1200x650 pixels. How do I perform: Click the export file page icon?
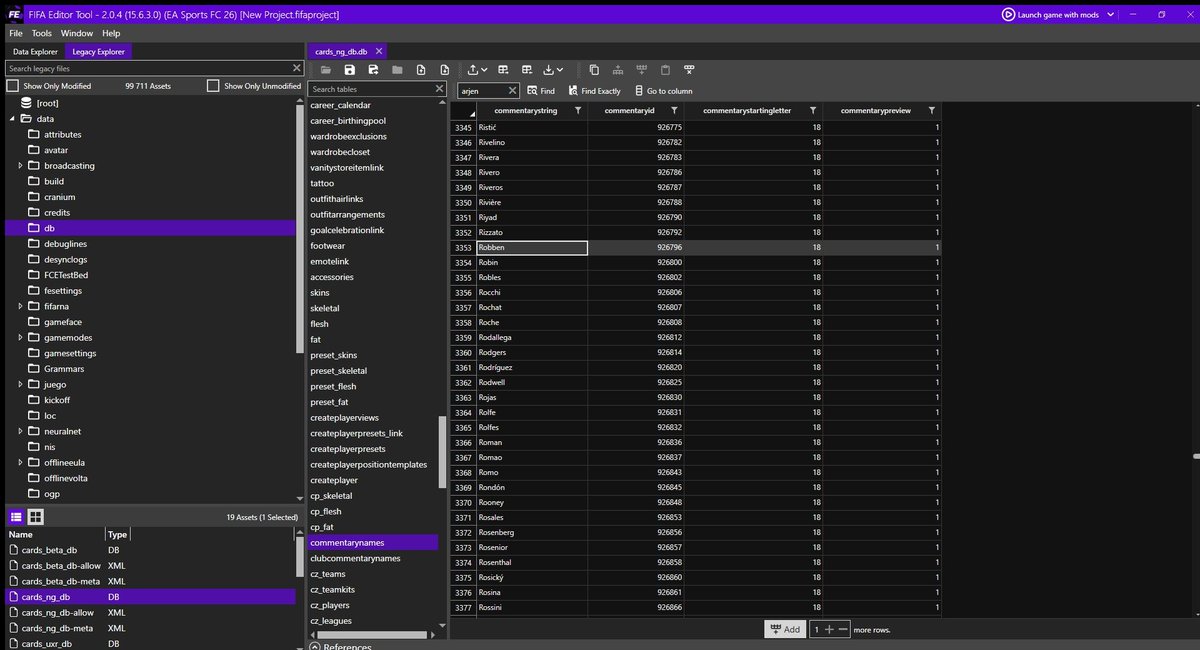coord(445,70)
